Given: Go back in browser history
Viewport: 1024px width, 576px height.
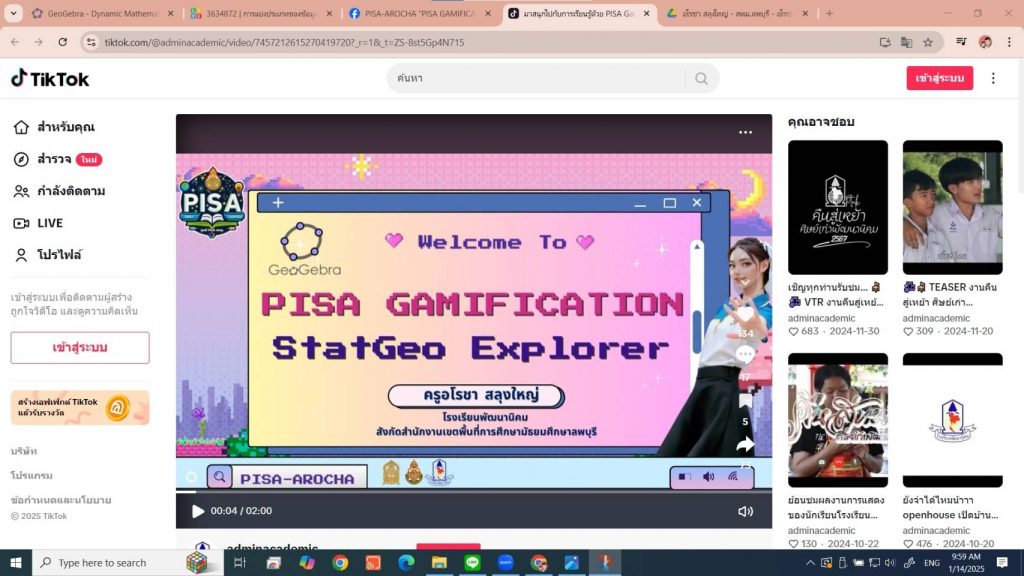Looking at the screenshot, I should (15, 42).
